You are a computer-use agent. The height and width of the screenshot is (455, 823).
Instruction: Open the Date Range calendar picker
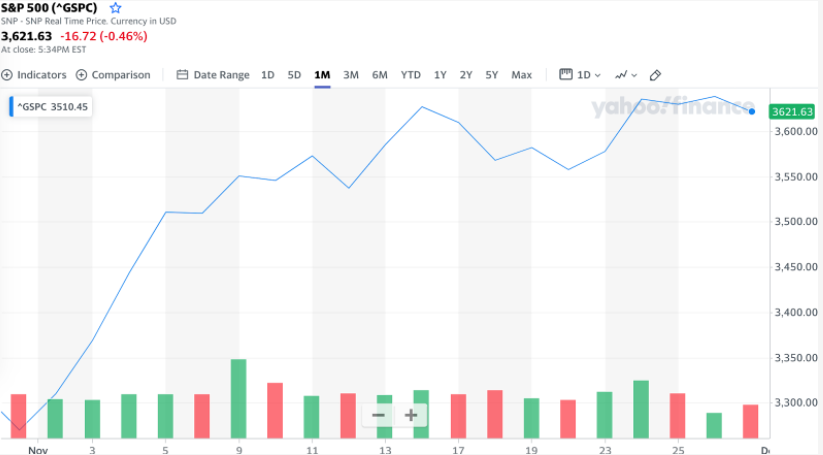pos(182,75)
